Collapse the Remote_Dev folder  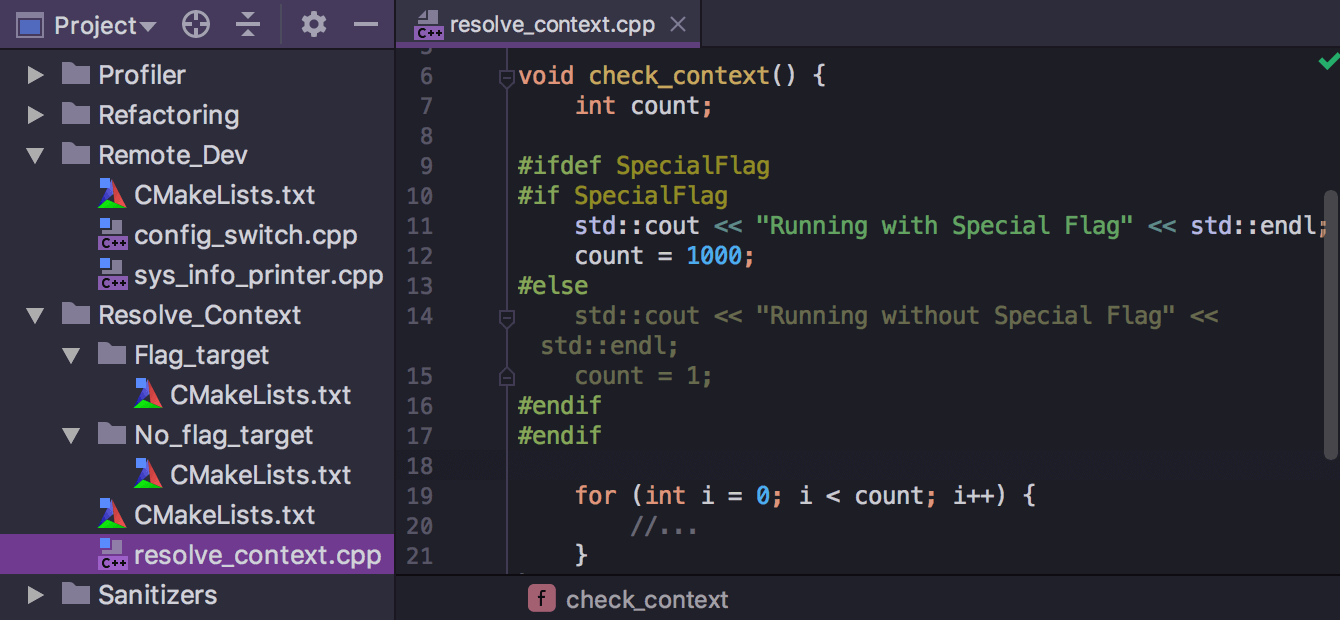[x=36, y=155]
